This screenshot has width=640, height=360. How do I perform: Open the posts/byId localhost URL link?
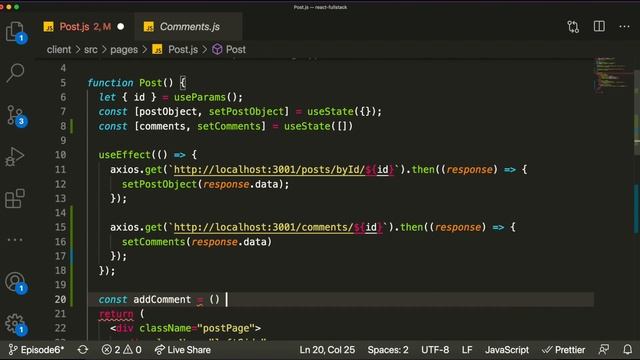pyautogui.click(x=284, y=169)
